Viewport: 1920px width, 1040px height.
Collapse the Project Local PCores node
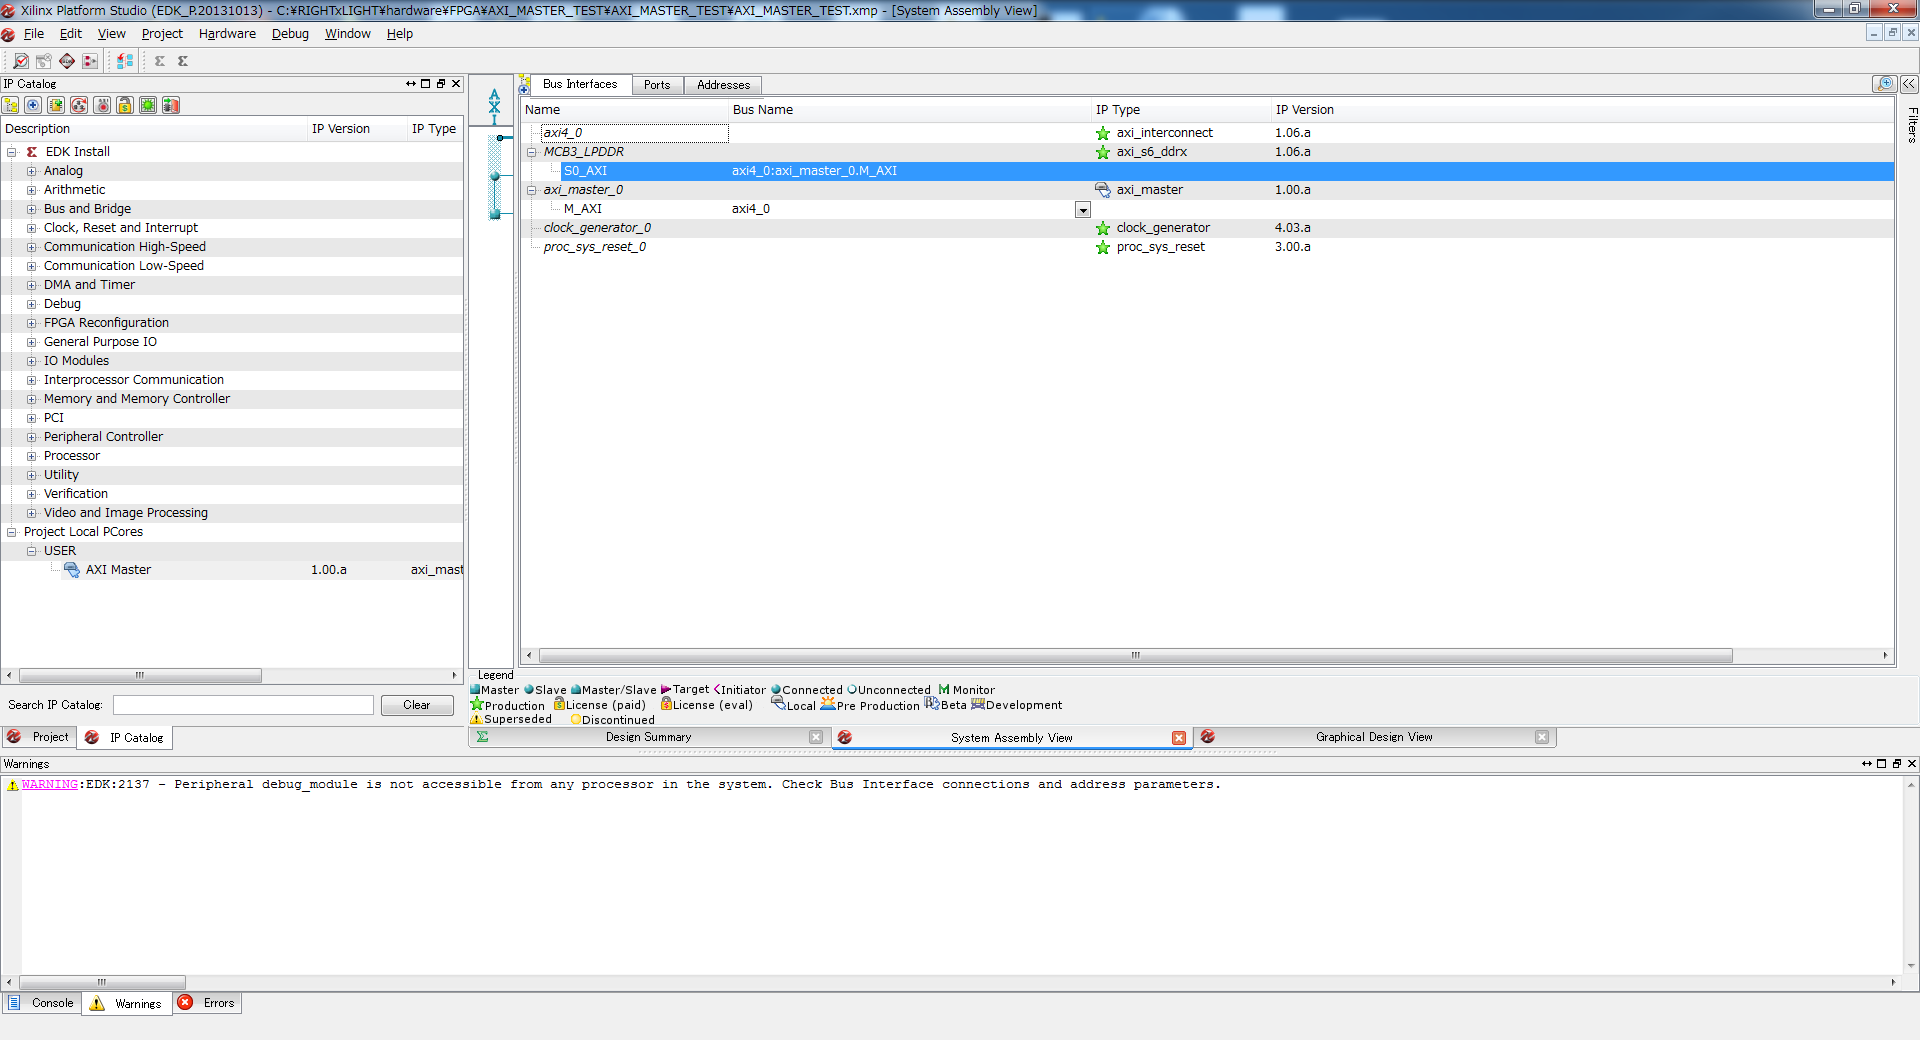coord(12,532)
